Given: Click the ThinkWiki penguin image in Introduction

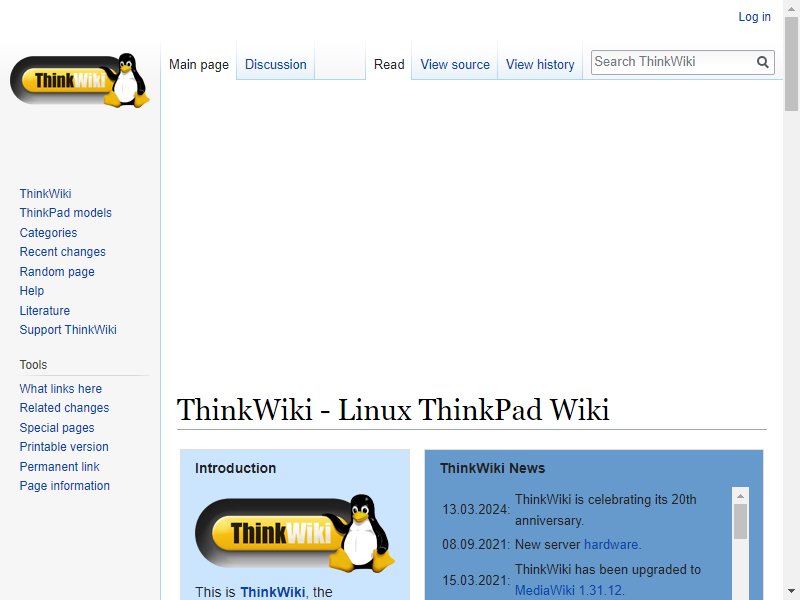Looking at the screenshot, I should point(295,533).
